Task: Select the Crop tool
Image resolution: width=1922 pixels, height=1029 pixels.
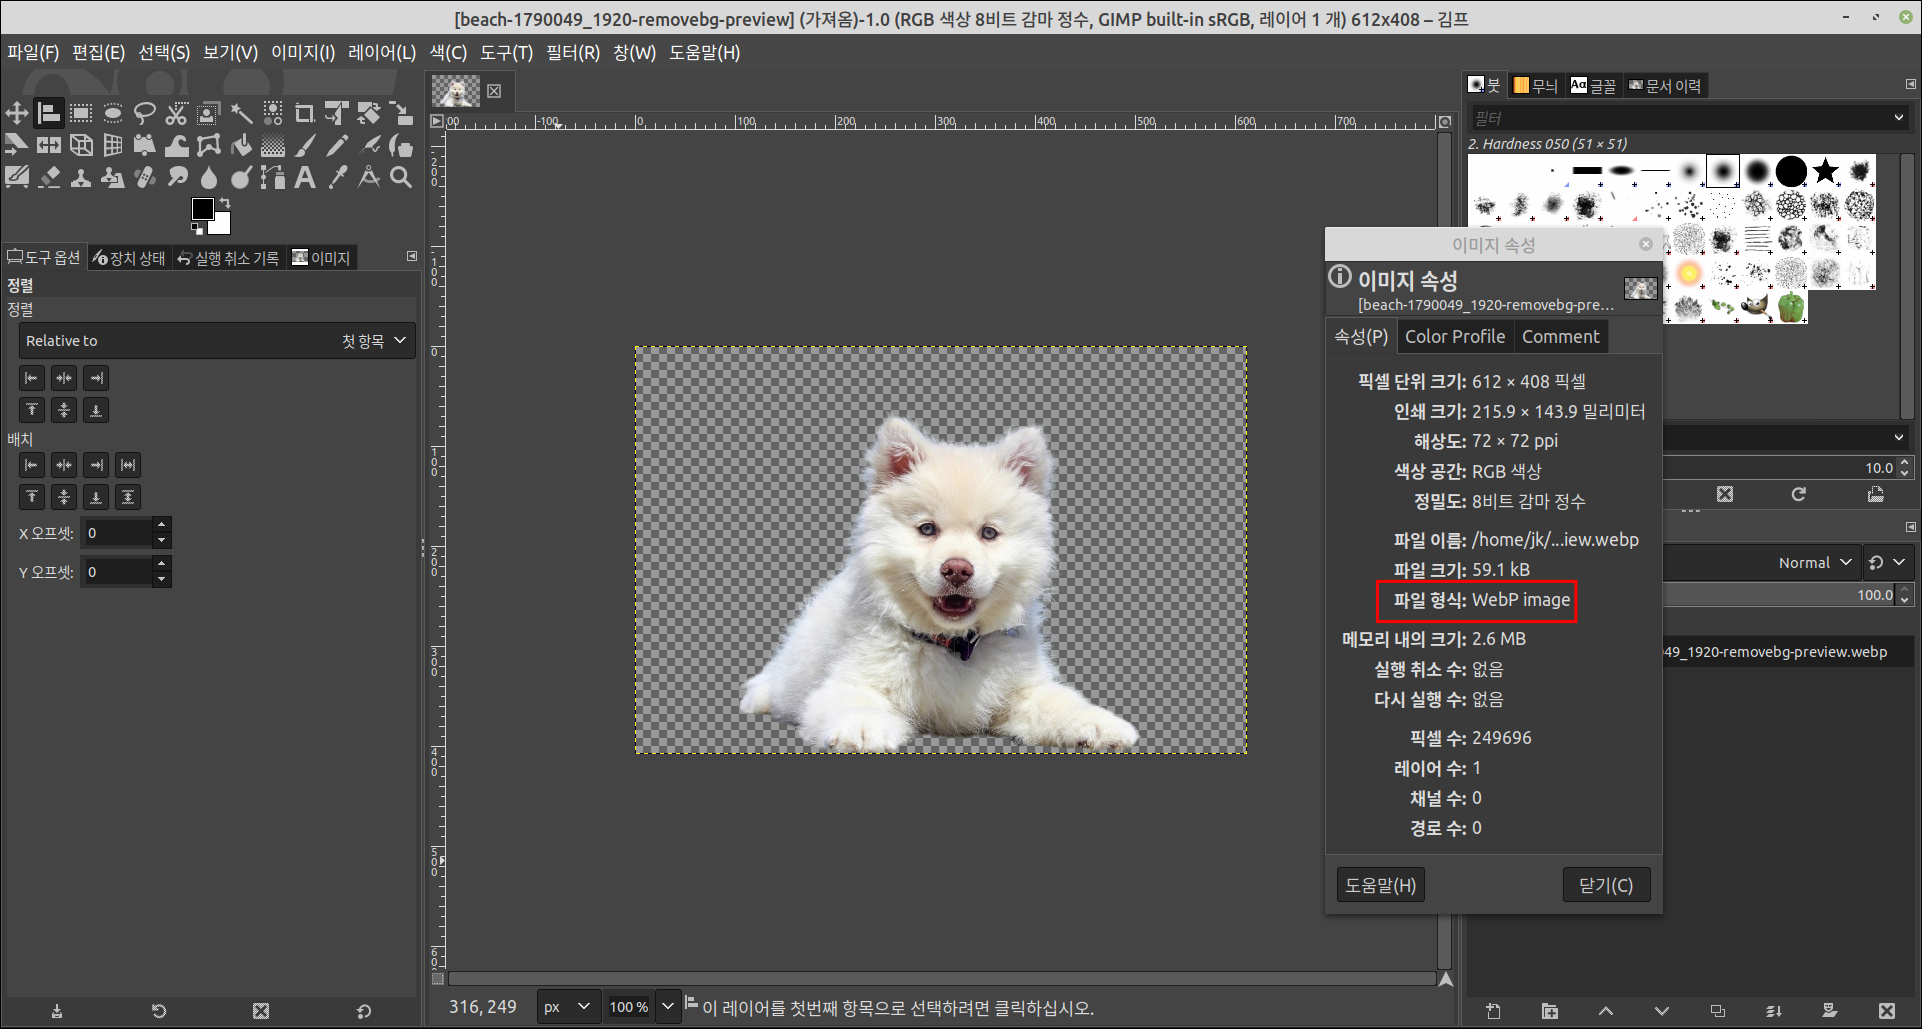Action: 305,113
